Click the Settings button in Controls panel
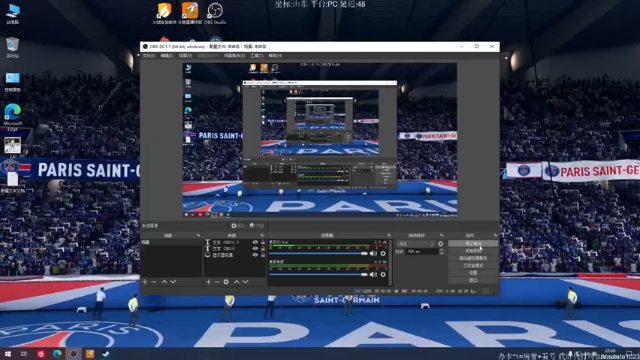The height and width of the screenshot is (360, 640). [473, 273]
